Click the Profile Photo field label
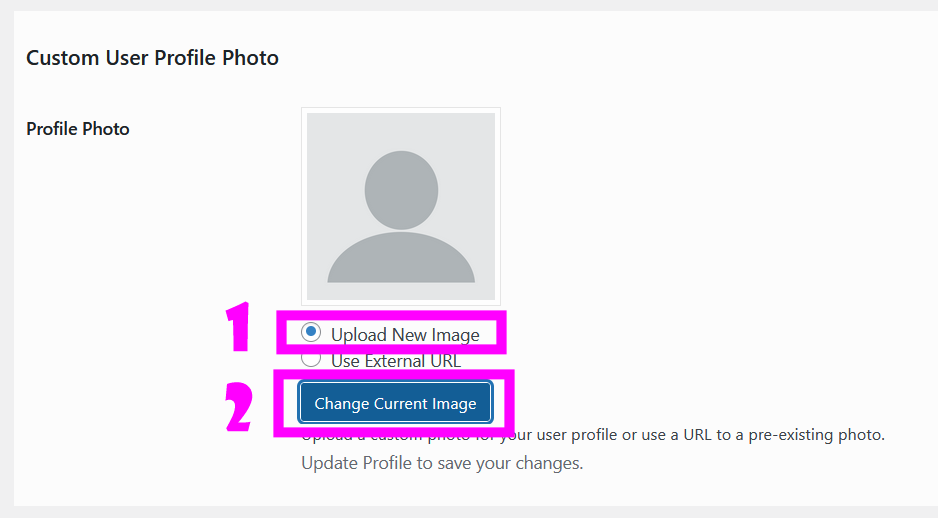 pos(78,129)
